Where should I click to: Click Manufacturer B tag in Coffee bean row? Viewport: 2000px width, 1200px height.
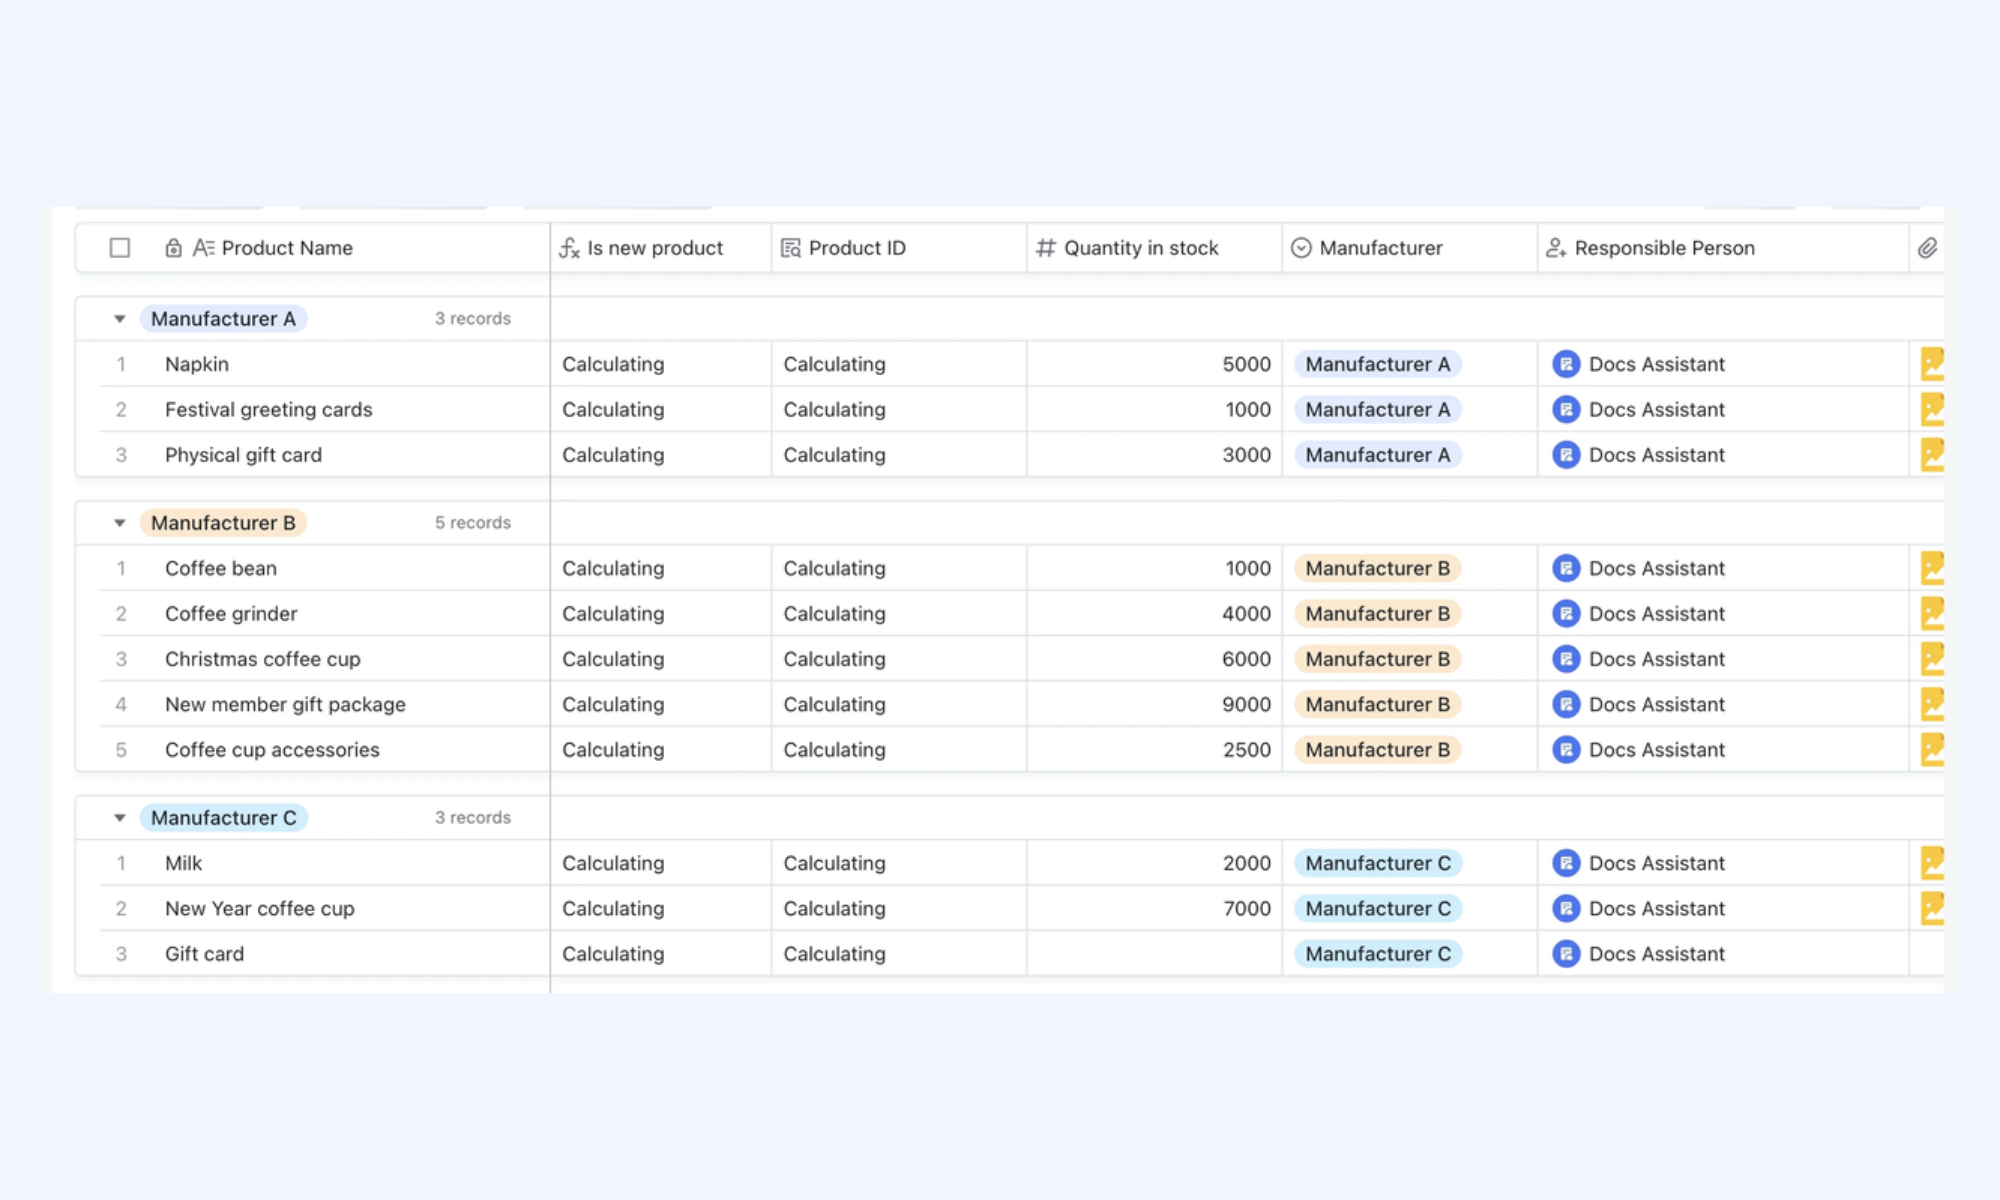click(1378, 568)
